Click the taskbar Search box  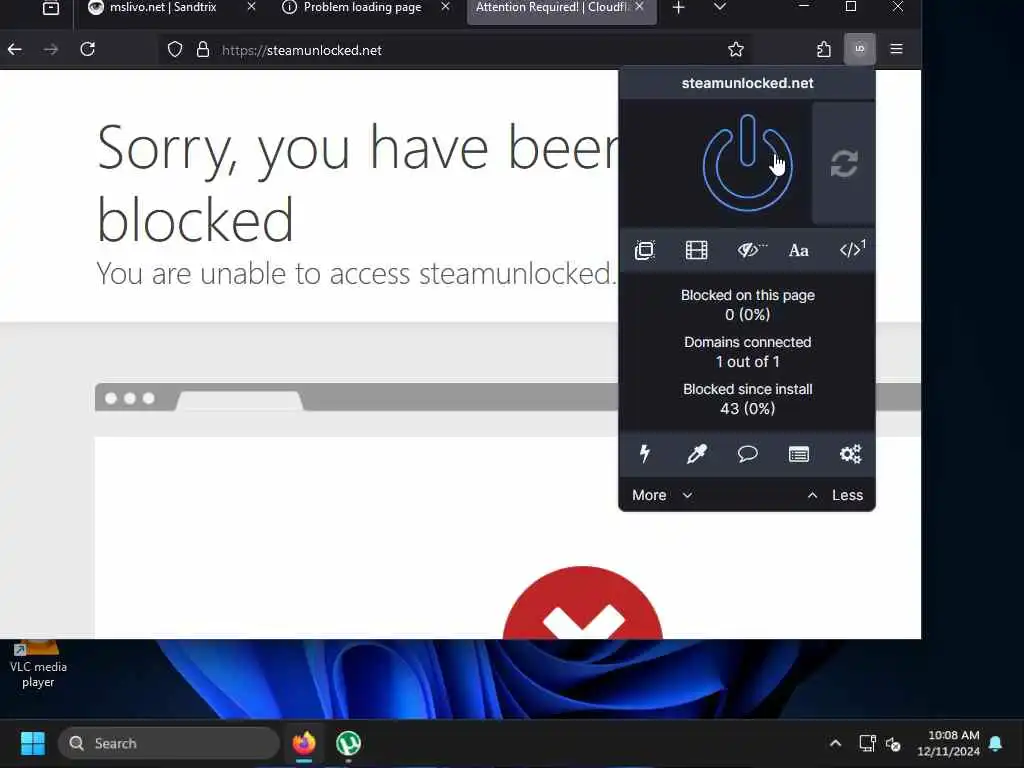pyautogui.click(x=170, y=743)
